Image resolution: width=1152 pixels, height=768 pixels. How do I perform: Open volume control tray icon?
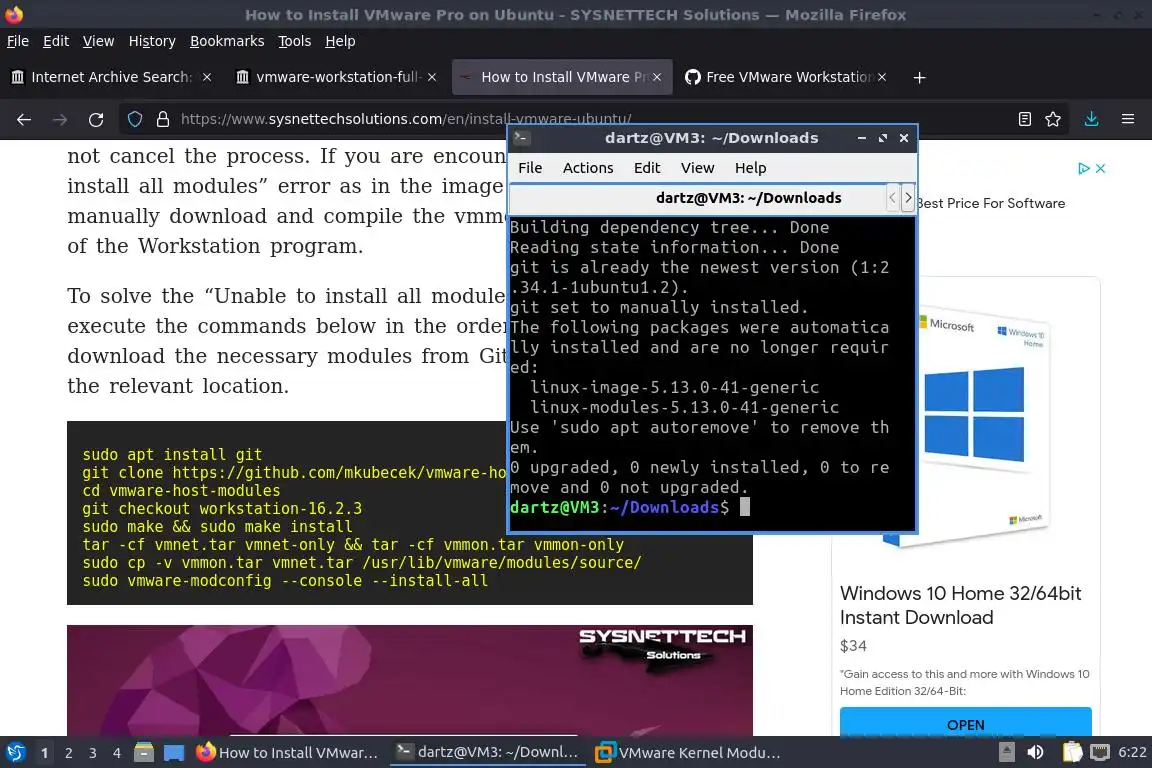(x=1035, y=752)
